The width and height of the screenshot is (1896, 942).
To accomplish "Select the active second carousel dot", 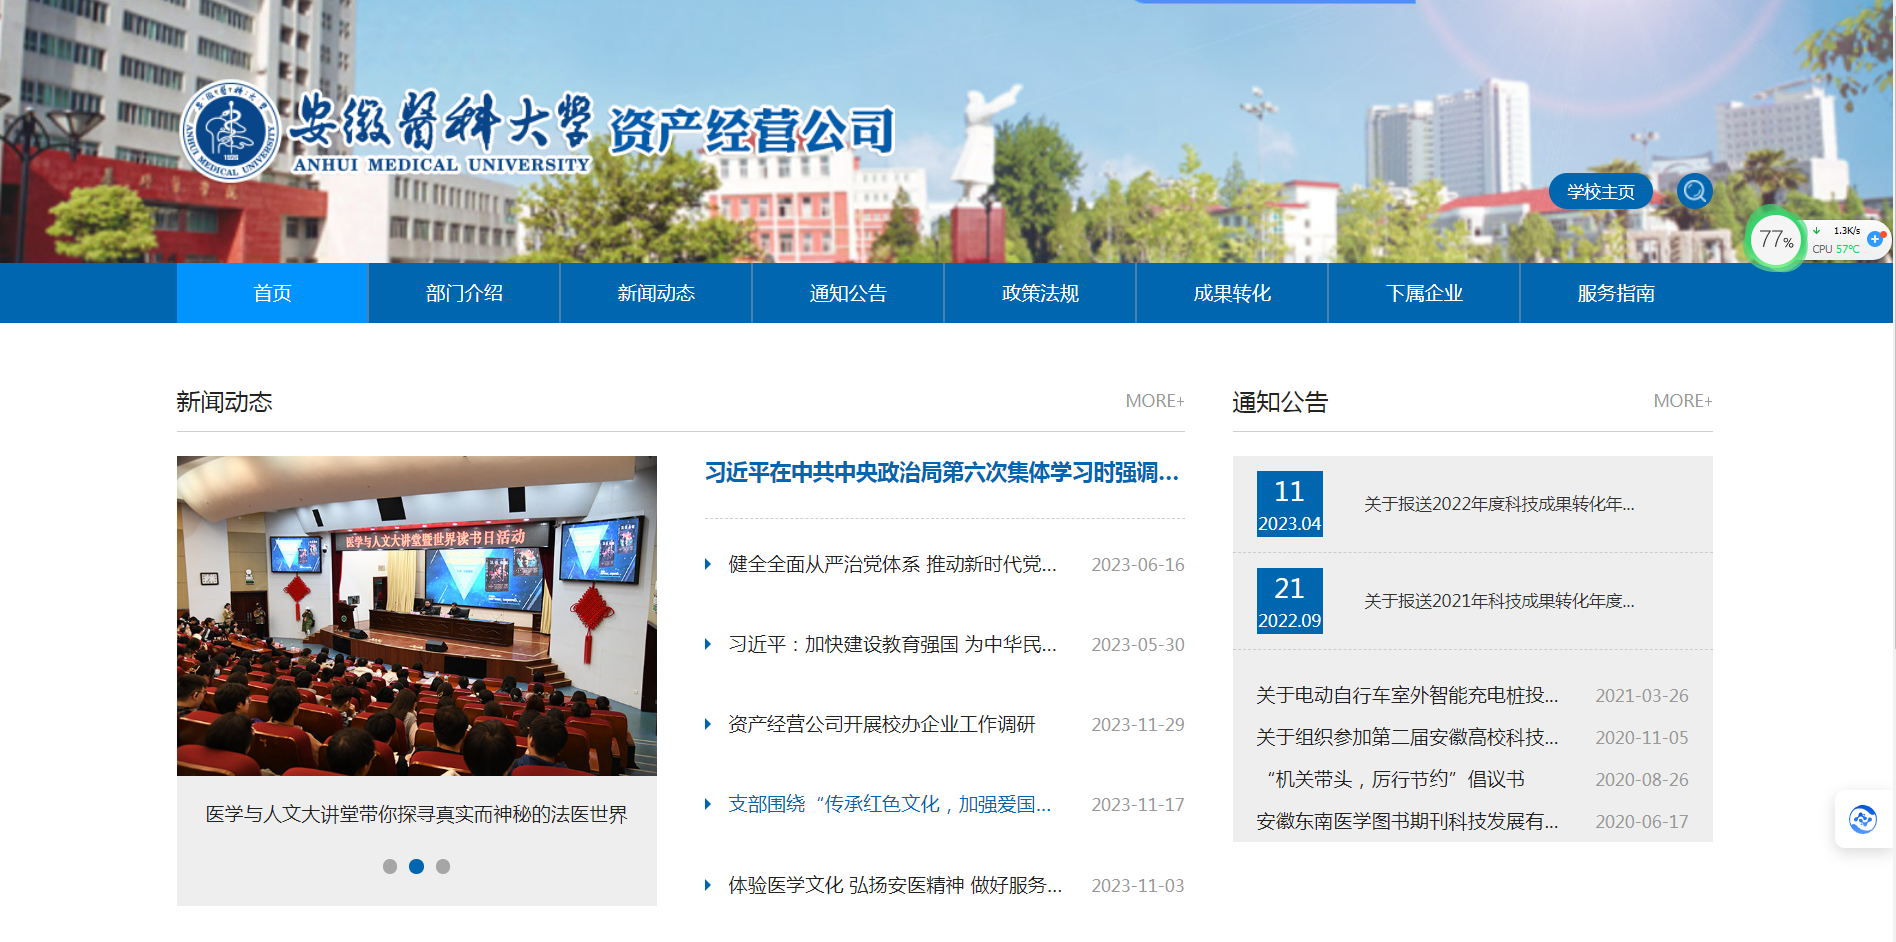I will (x=416, y=866).
